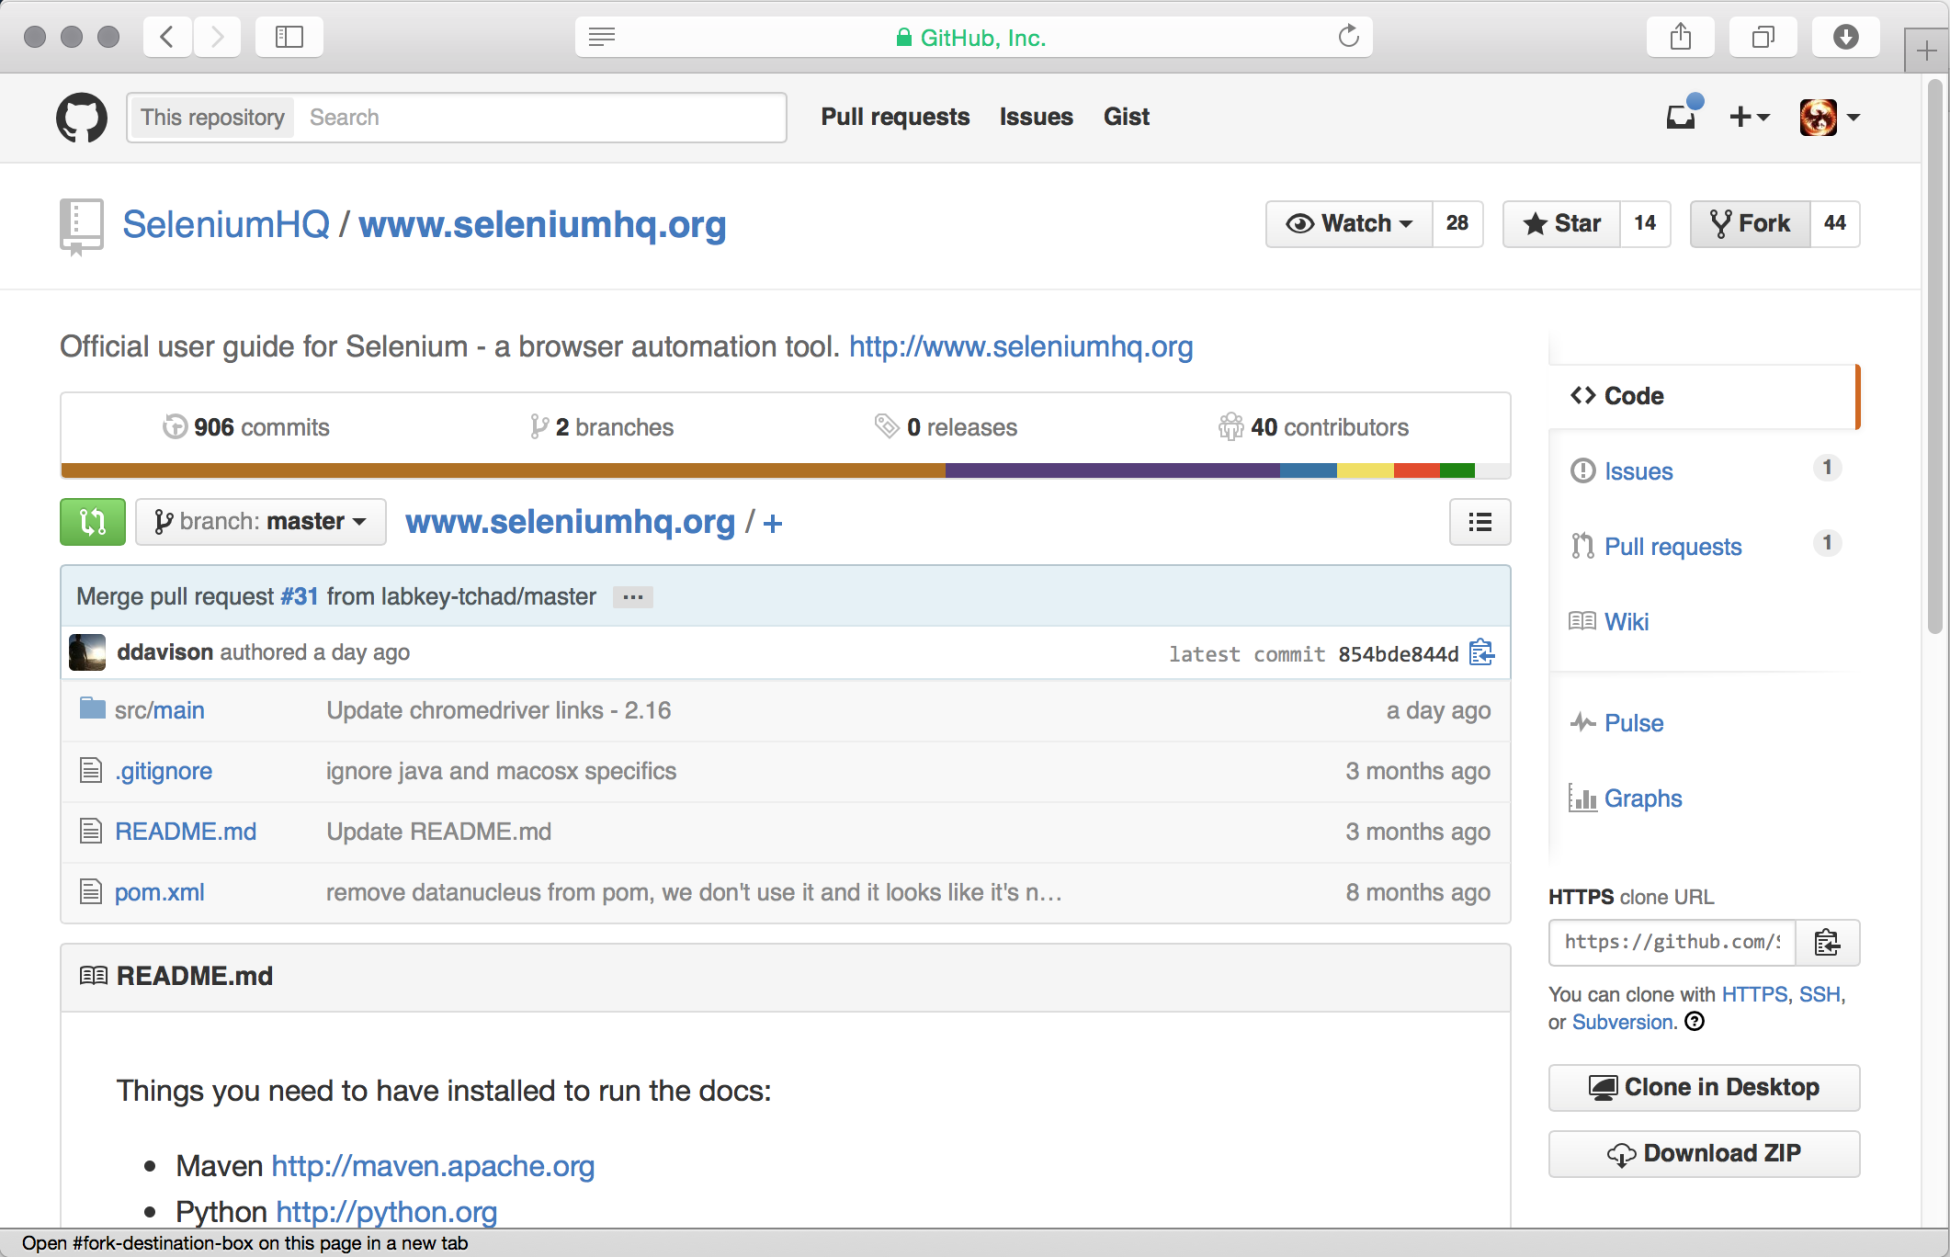The image size is (1950, 1257).
Task: Toggle Safari sidebar button
Action: tap(289, 37)
